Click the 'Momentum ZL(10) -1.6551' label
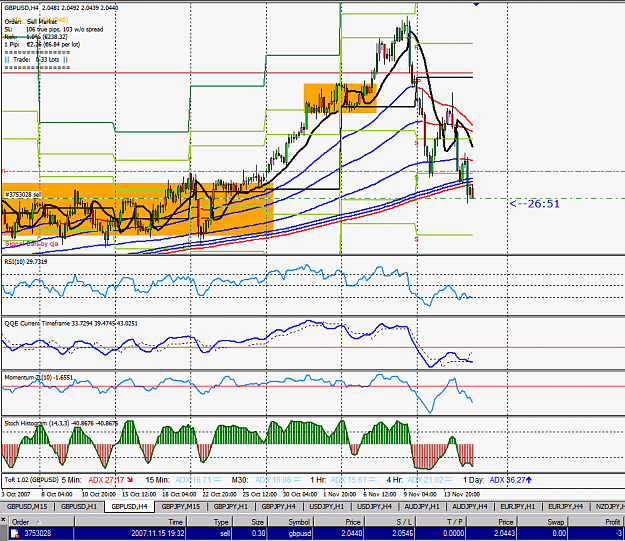 [39, 377]
